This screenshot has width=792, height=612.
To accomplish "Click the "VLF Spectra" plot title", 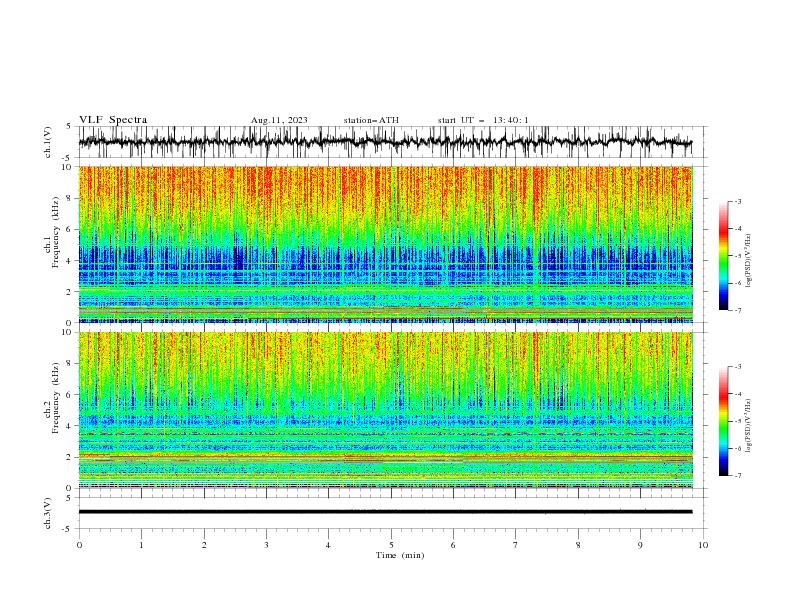I will [113, 120].
